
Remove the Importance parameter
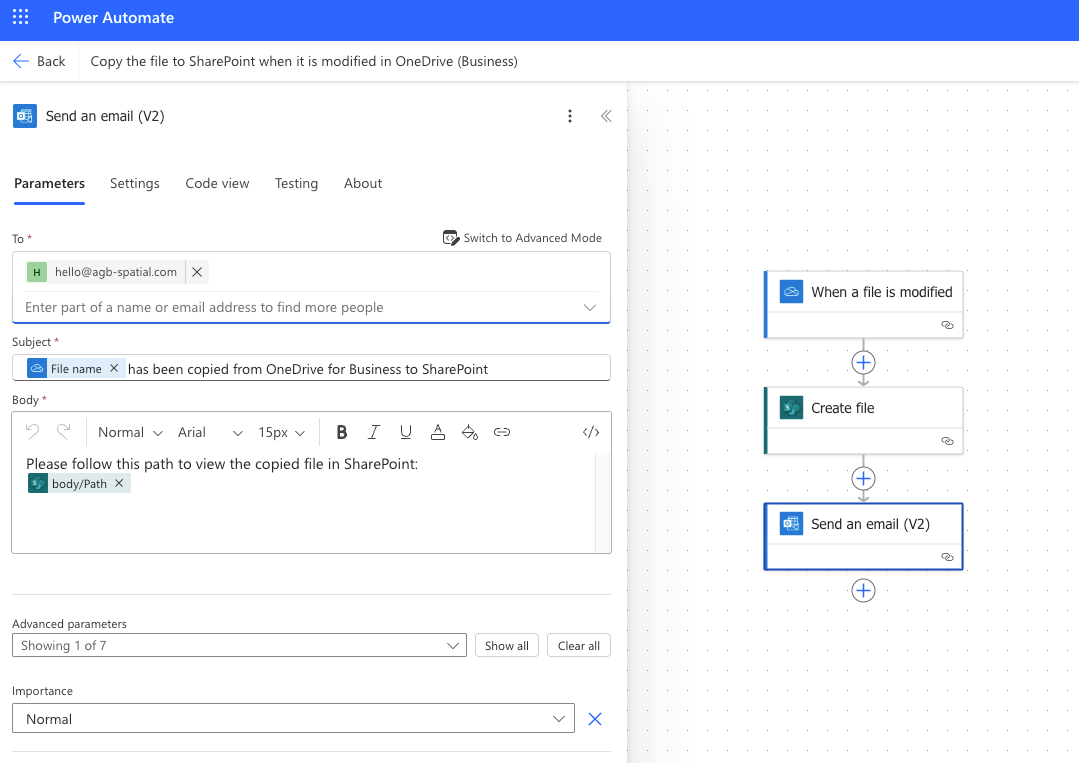click(x=595, y=719)
